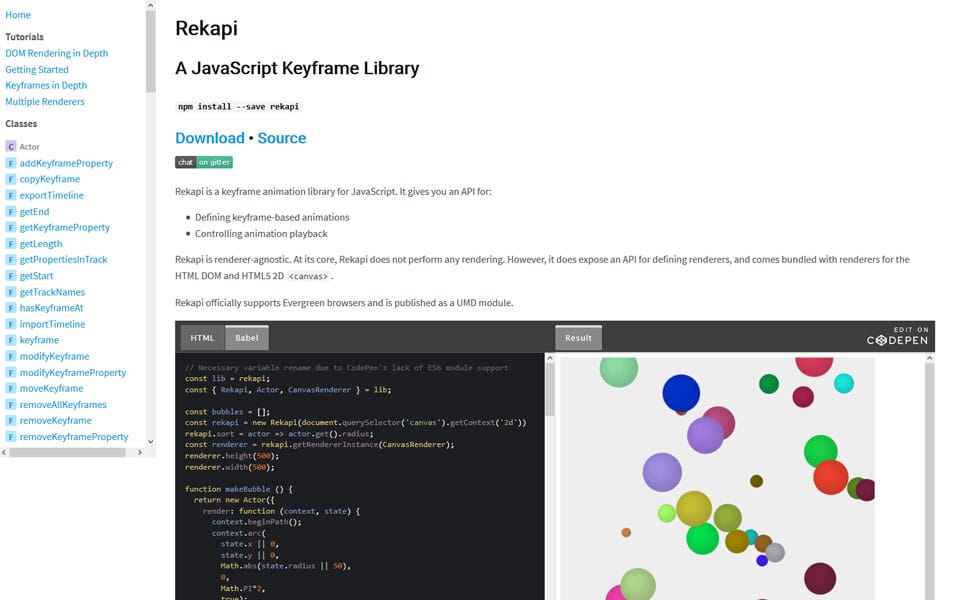
Task: Show the Result tab
Action: tap(578, 338)
